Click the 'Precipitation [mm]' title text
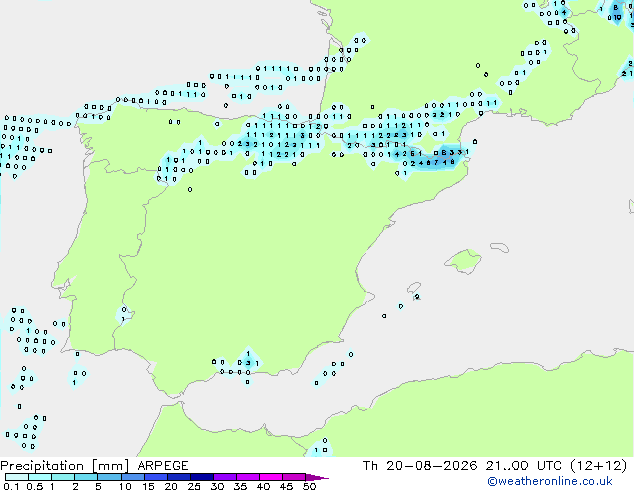The height and width of the screenshot is (490, 634). [64, 466]
